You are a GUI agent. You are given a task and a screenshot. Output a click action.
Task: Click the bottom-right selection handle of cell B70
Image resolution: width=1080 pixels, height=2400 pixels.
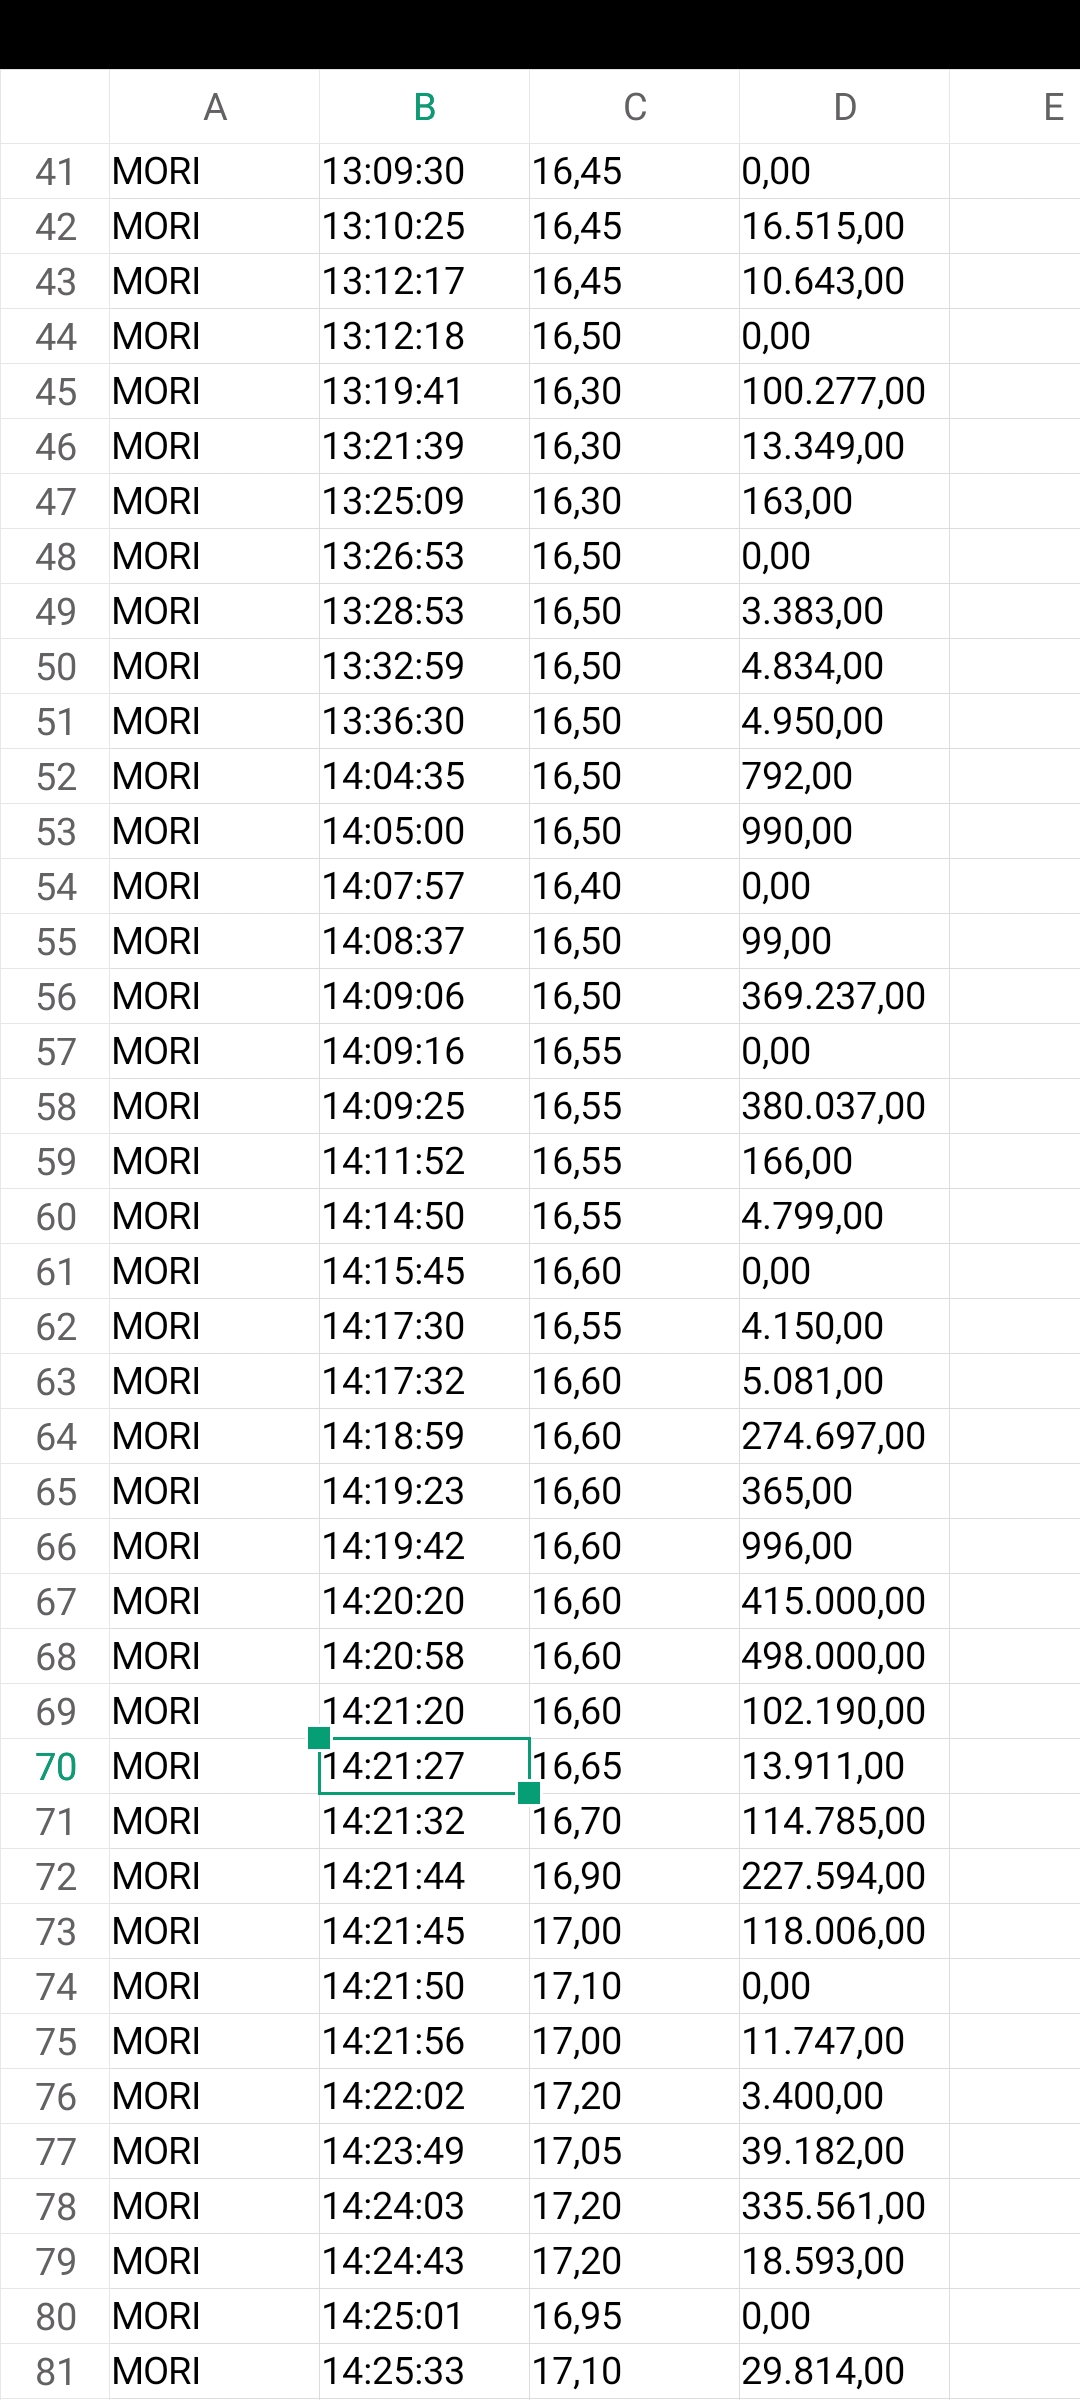click(x=529, y=1793)
